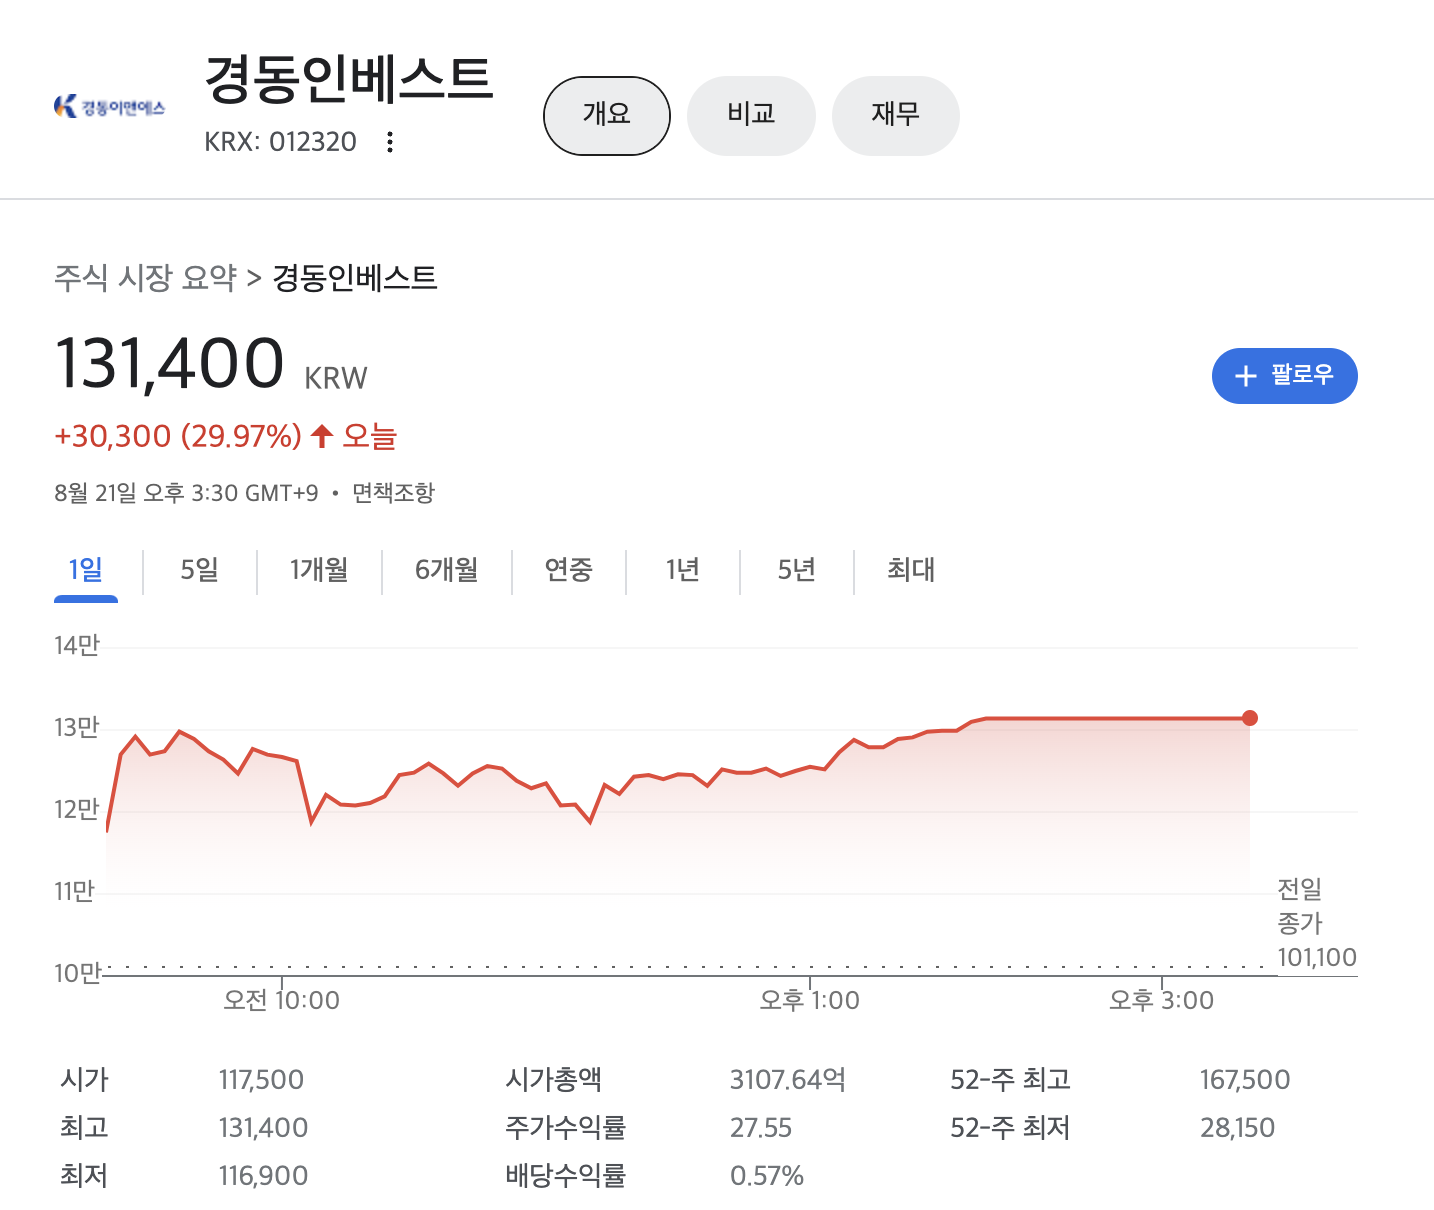Click the red upward arrow next to 오늘
The image size is (1434, 1210).
[321, 435]
